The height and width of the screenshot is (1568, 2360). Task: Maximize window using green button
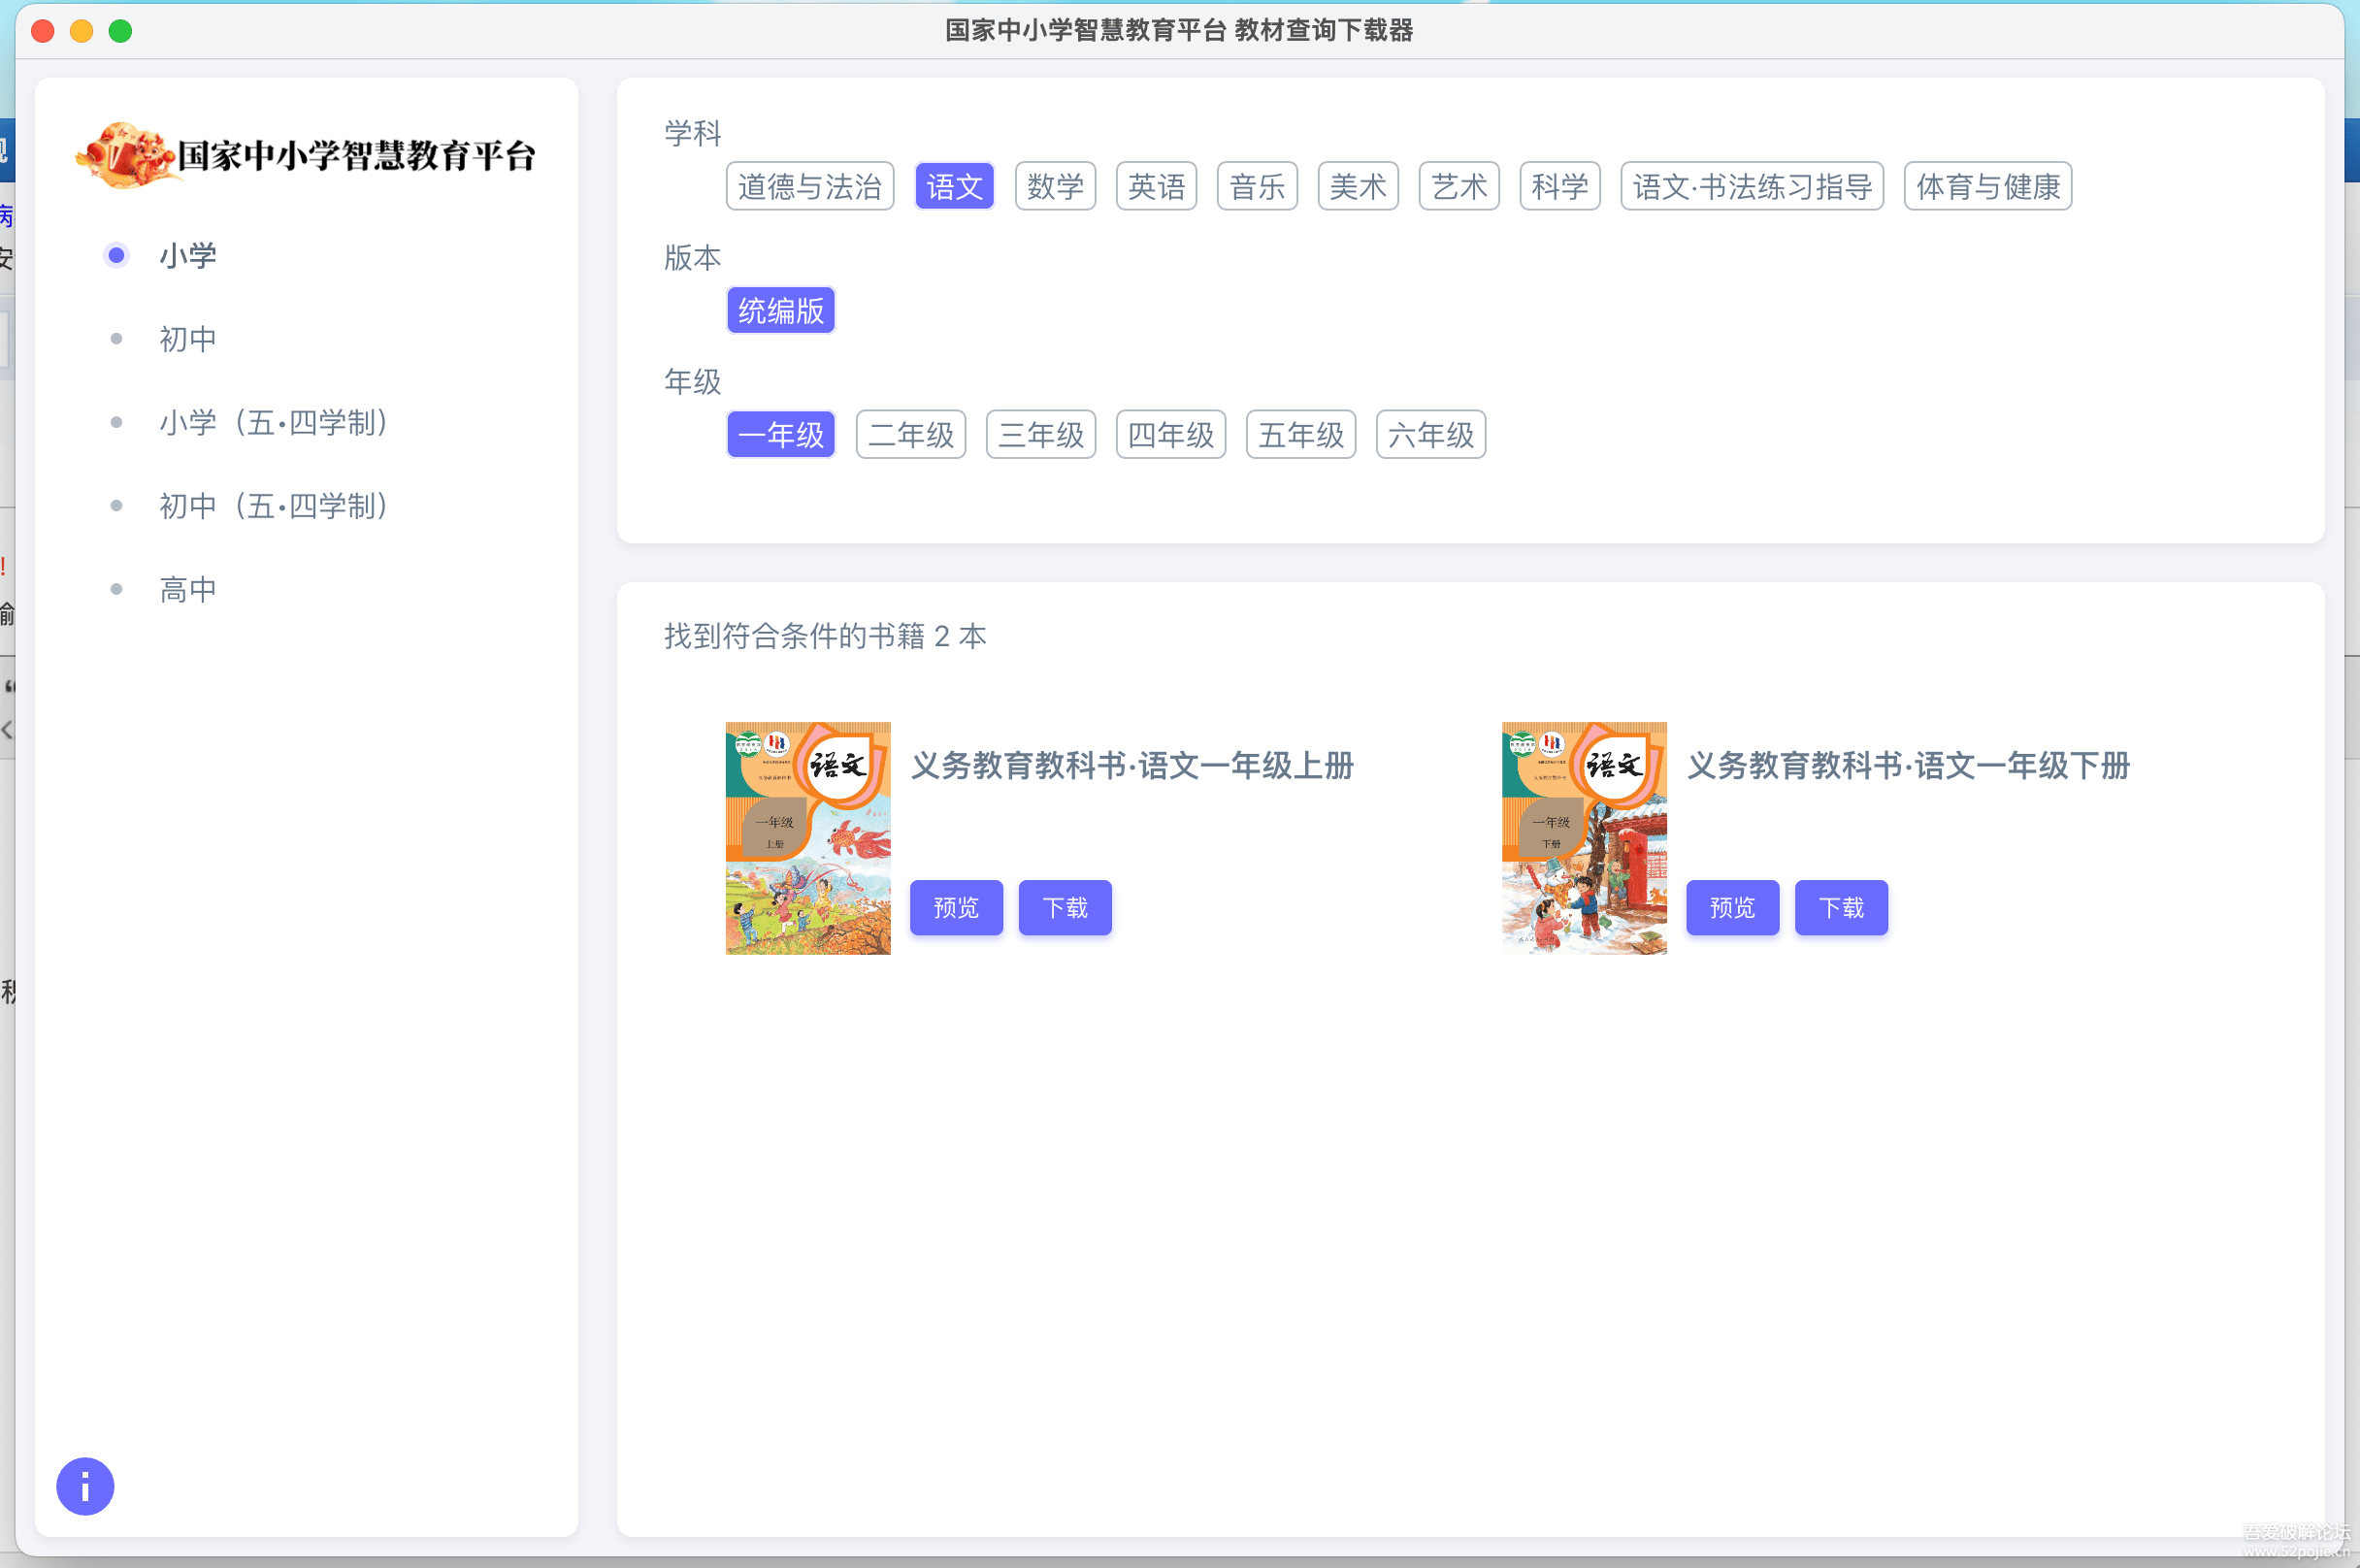120,31
